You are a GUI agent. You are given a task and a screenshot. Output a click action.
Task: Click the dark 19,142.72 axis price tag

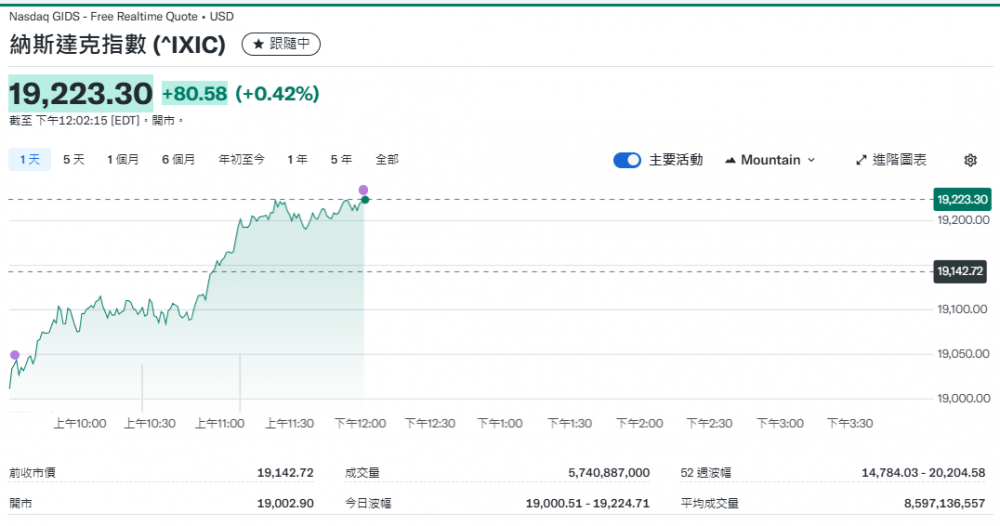962,271
